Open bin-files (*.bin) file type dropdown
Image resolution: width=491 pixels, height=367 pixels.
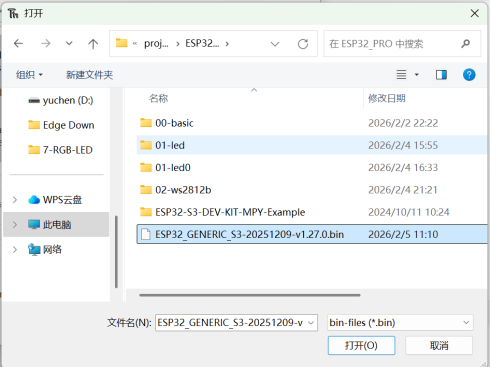400,323
